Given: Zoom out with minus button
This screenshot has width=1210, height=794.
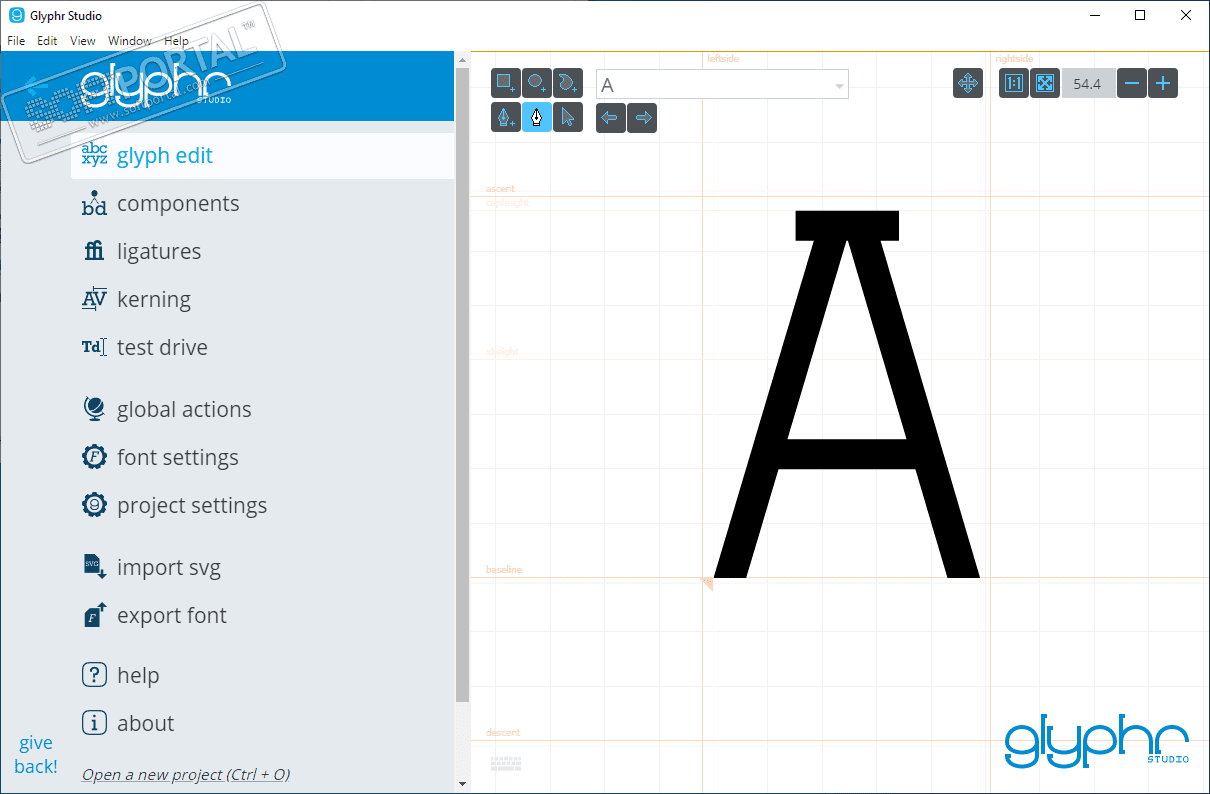Looking at the screenshot, I should click(1132, 83).
